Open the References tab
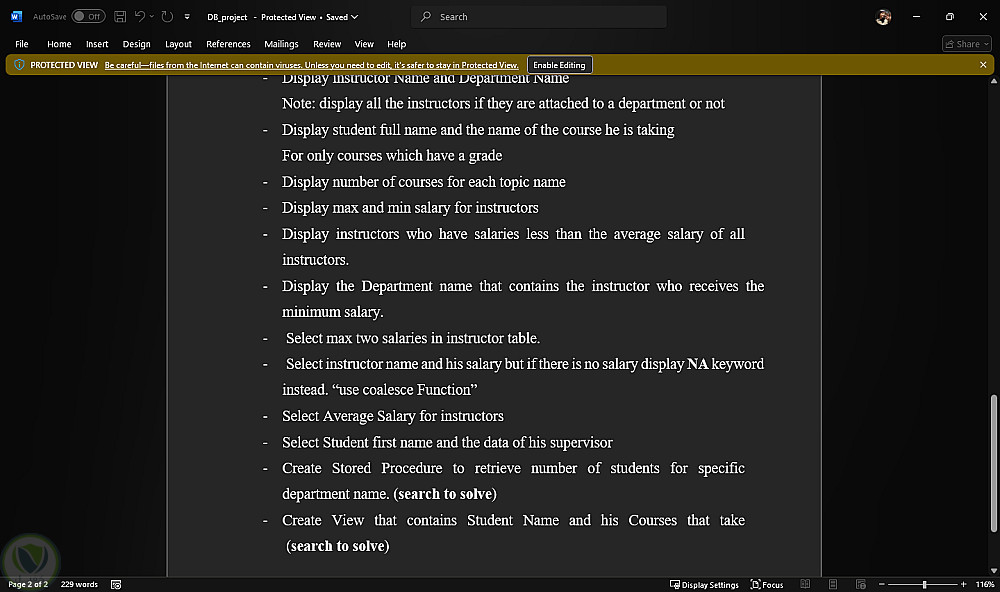1000x592 pixels. click(228, 44)
